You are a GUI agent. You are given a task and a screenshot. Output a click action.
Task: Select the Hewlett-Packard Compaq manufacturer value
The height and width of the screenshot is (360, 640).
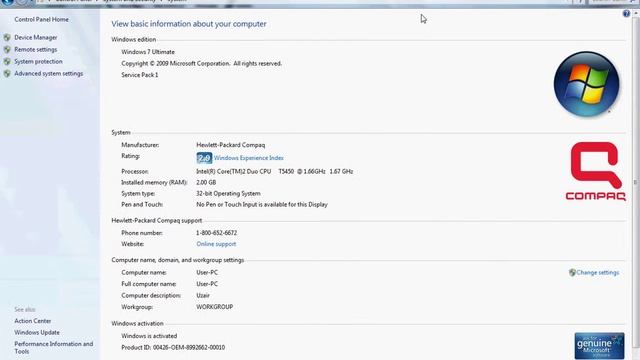pyautogui.click(x=231, y=145)
